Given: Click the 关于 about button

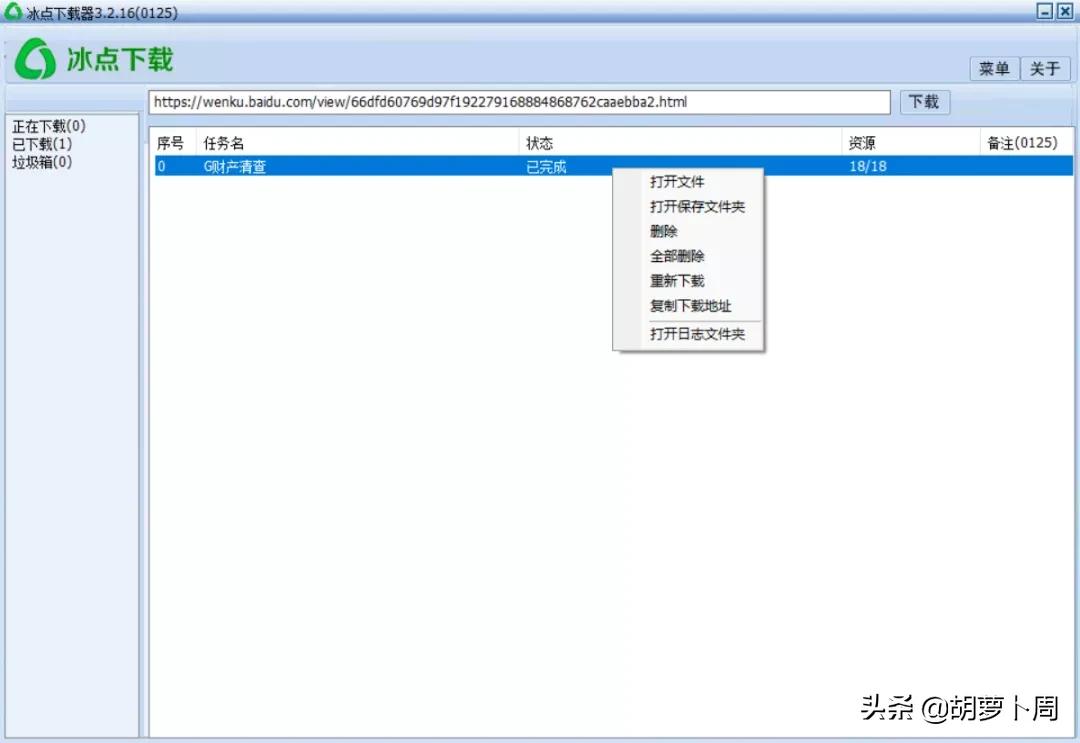Looking at the screenshot, I should [1044, 68].
